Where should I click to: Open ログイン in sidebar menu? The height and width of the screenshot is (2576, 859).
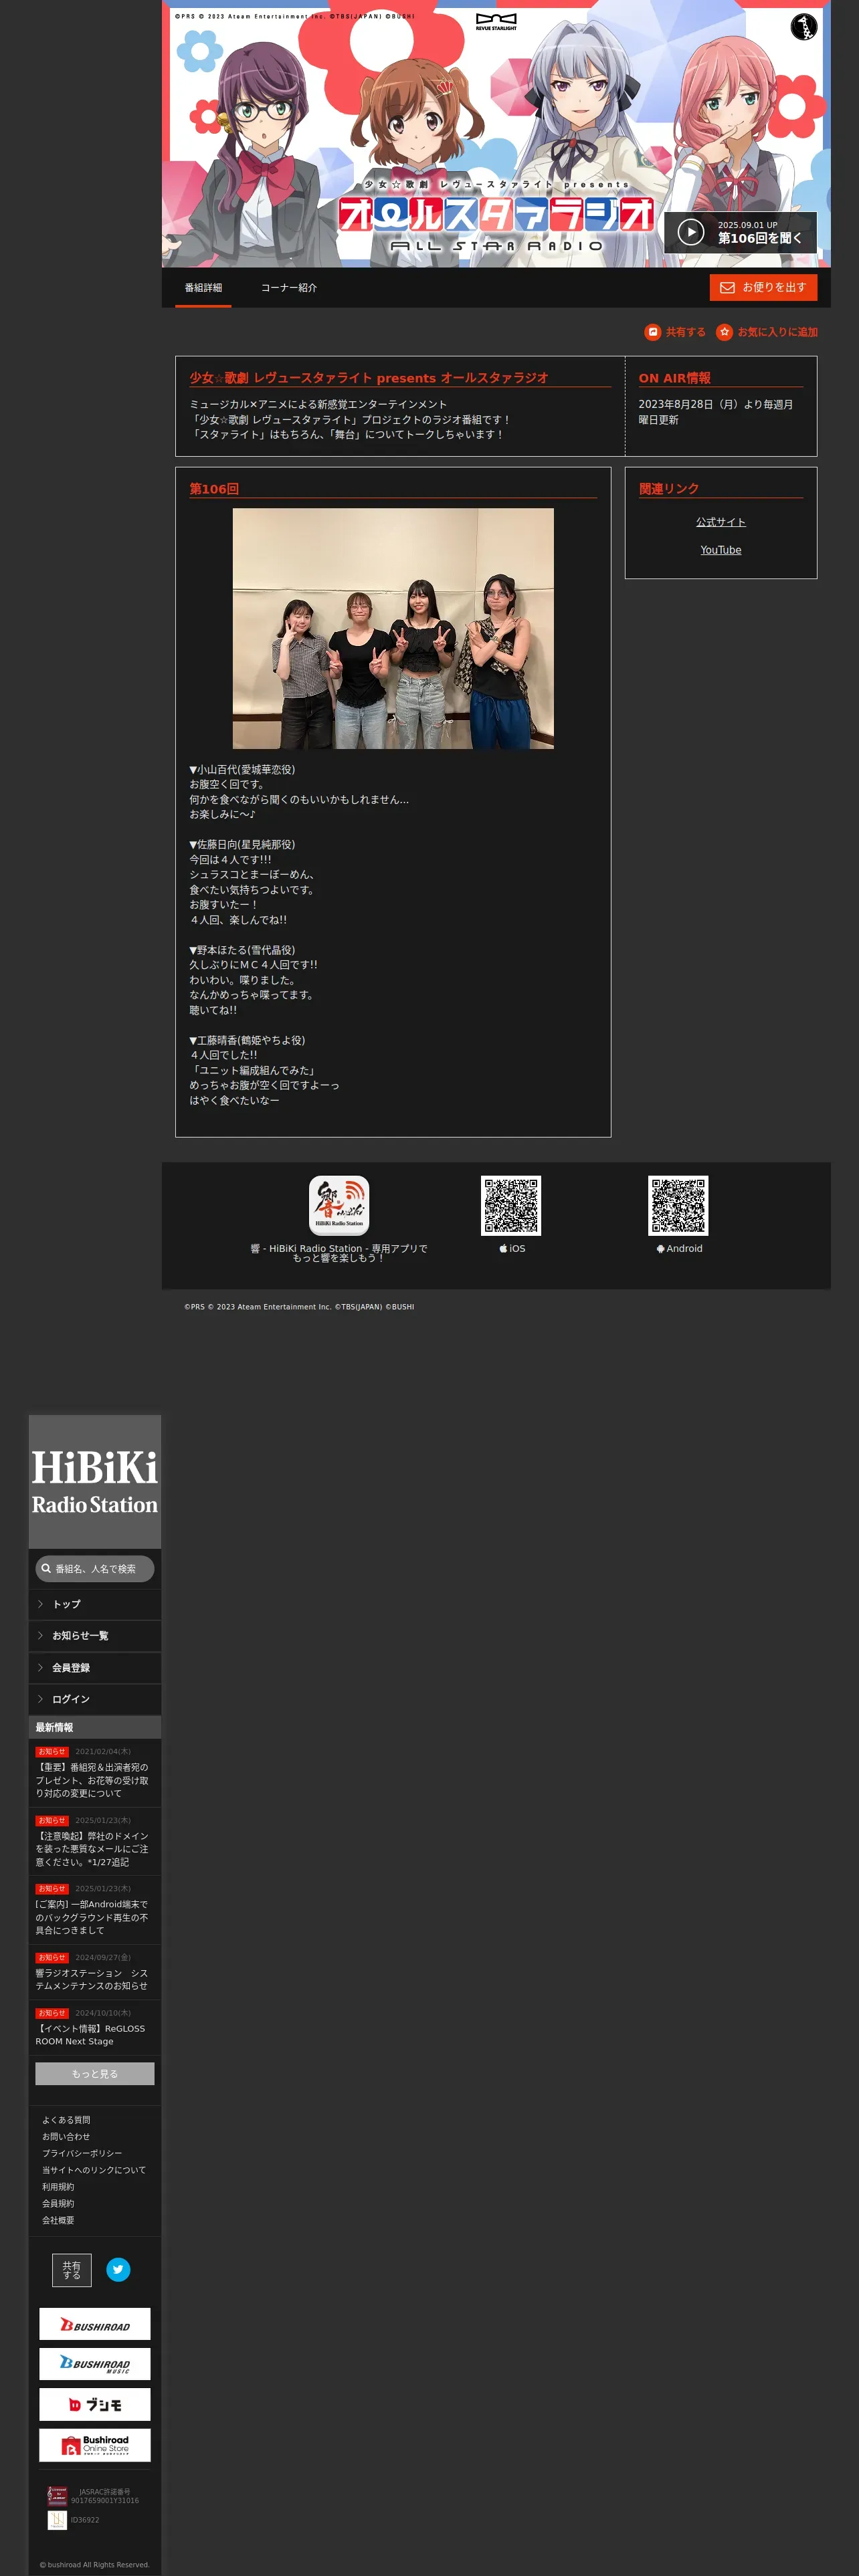click(x=95, y=1699)
